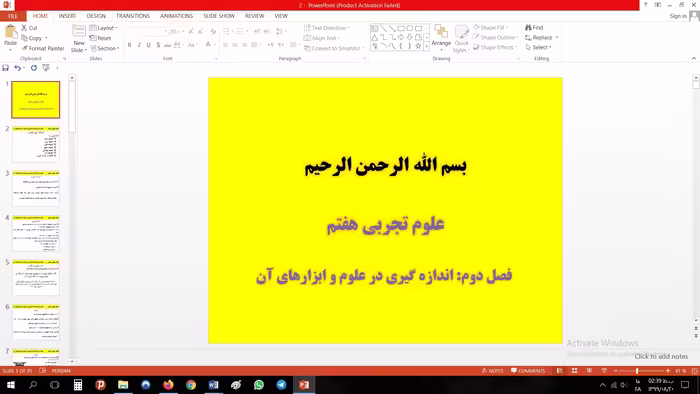
Task: Adjust the zoom slider handle
Action: pyautogui.click(x=637, y=371)
